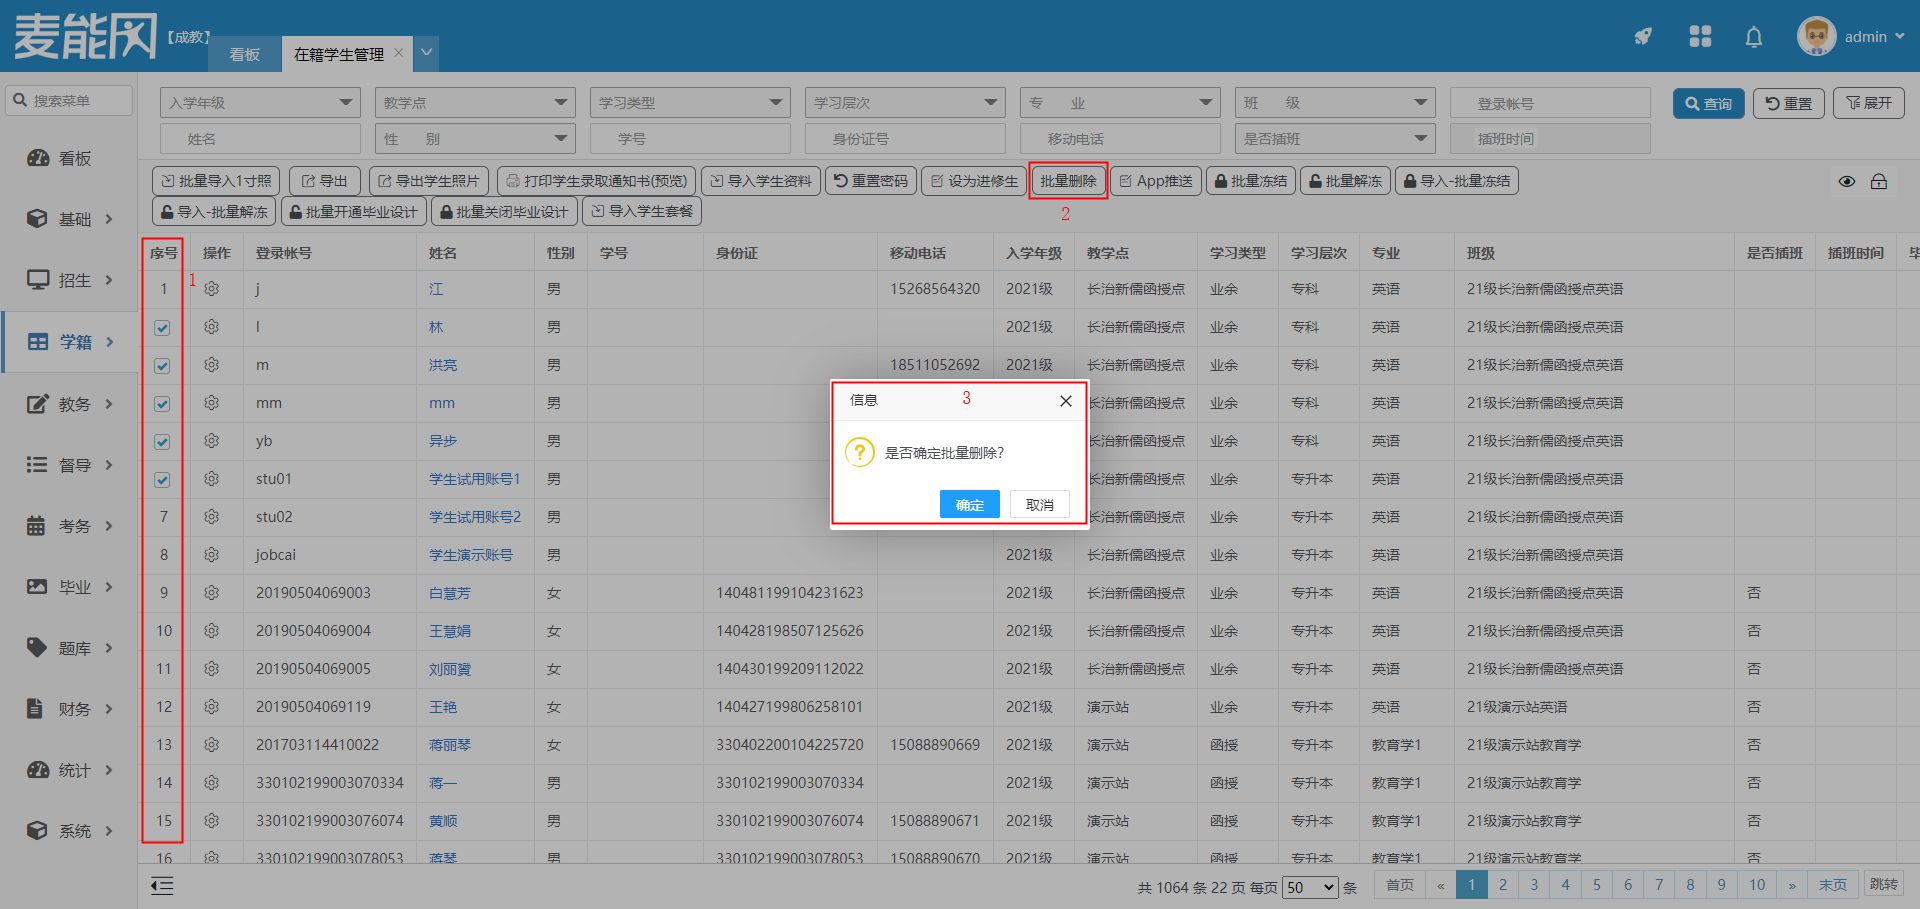Open the 入学年级 dropdown
Image resolution: width=1920 pixels, height=909 pixels.
coord(259,103)
